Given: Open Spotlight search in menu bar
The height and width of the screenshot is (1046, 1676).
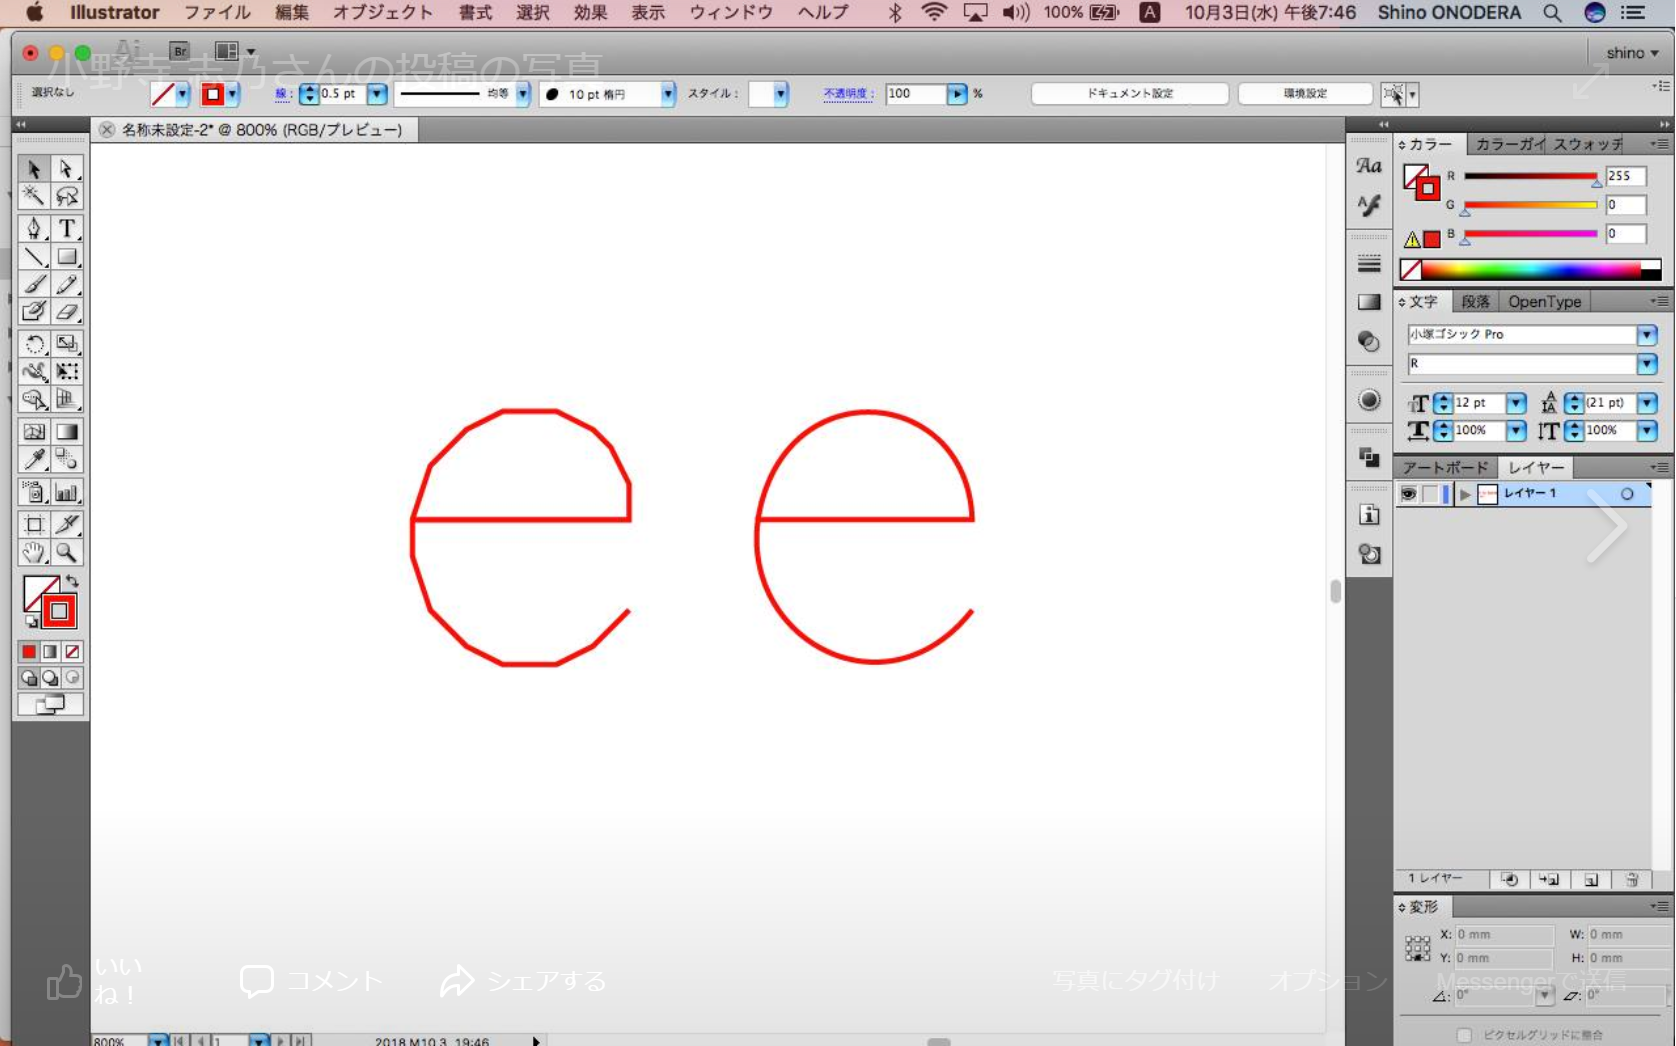Looking at the screenshot, I should tap(1552, 12).
